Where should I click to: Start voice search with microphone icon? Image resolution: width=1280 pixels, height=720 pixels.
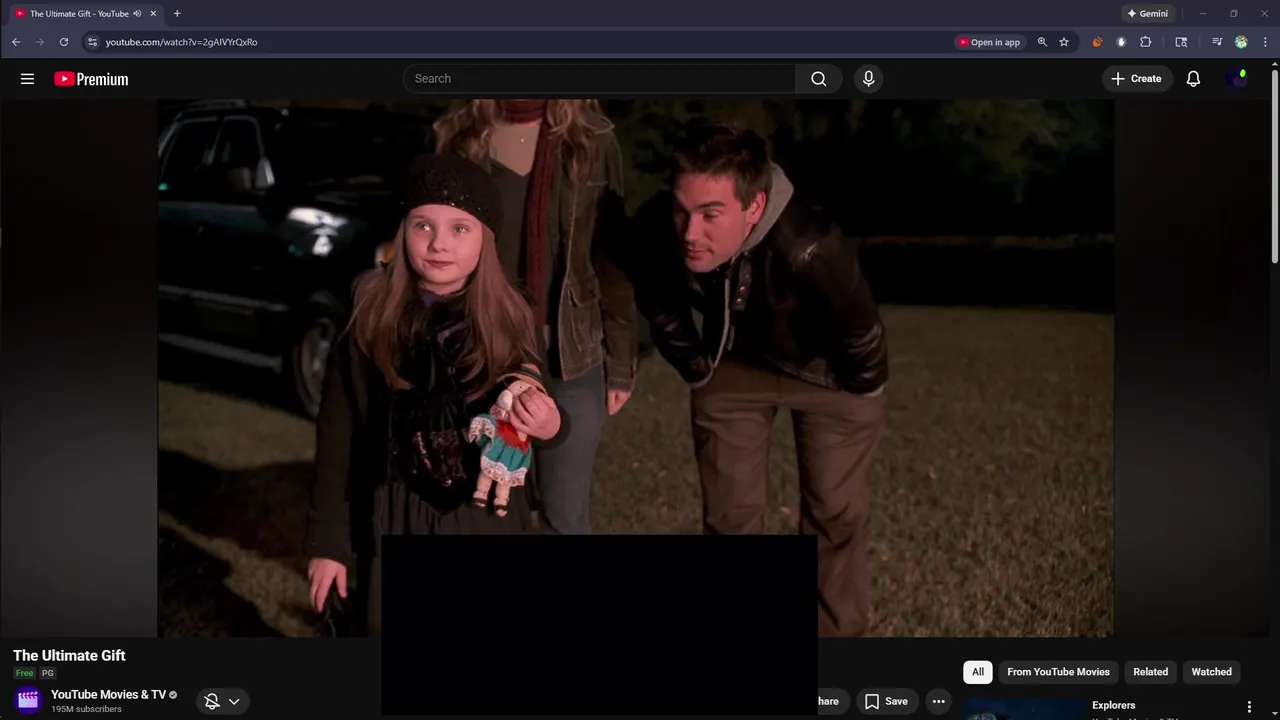pyautogui.click(x=868, y=79)
